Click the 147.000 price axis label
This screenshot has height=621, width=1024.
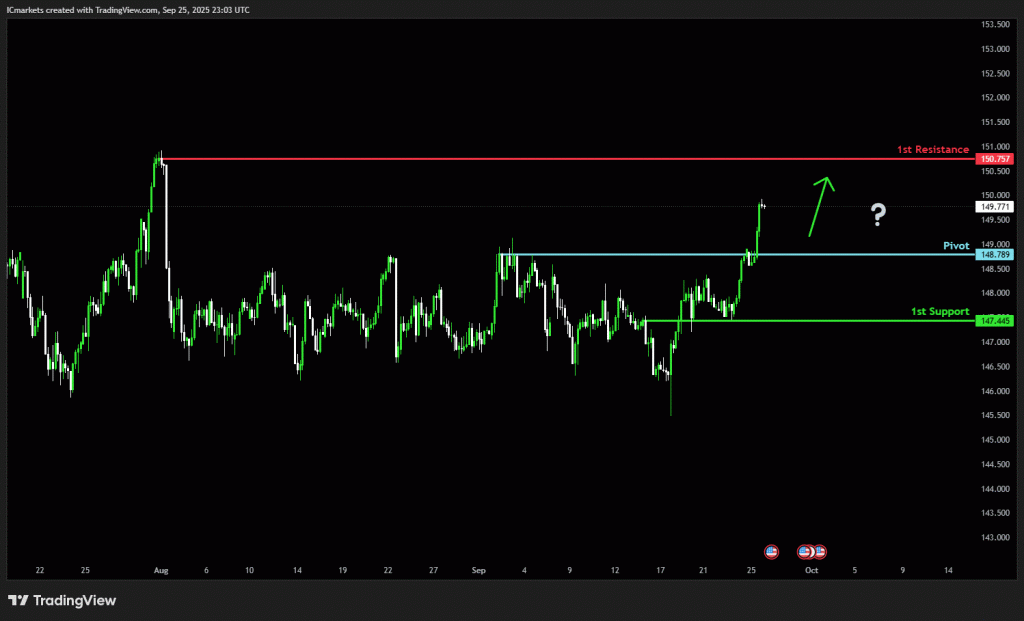pos(995,342)
